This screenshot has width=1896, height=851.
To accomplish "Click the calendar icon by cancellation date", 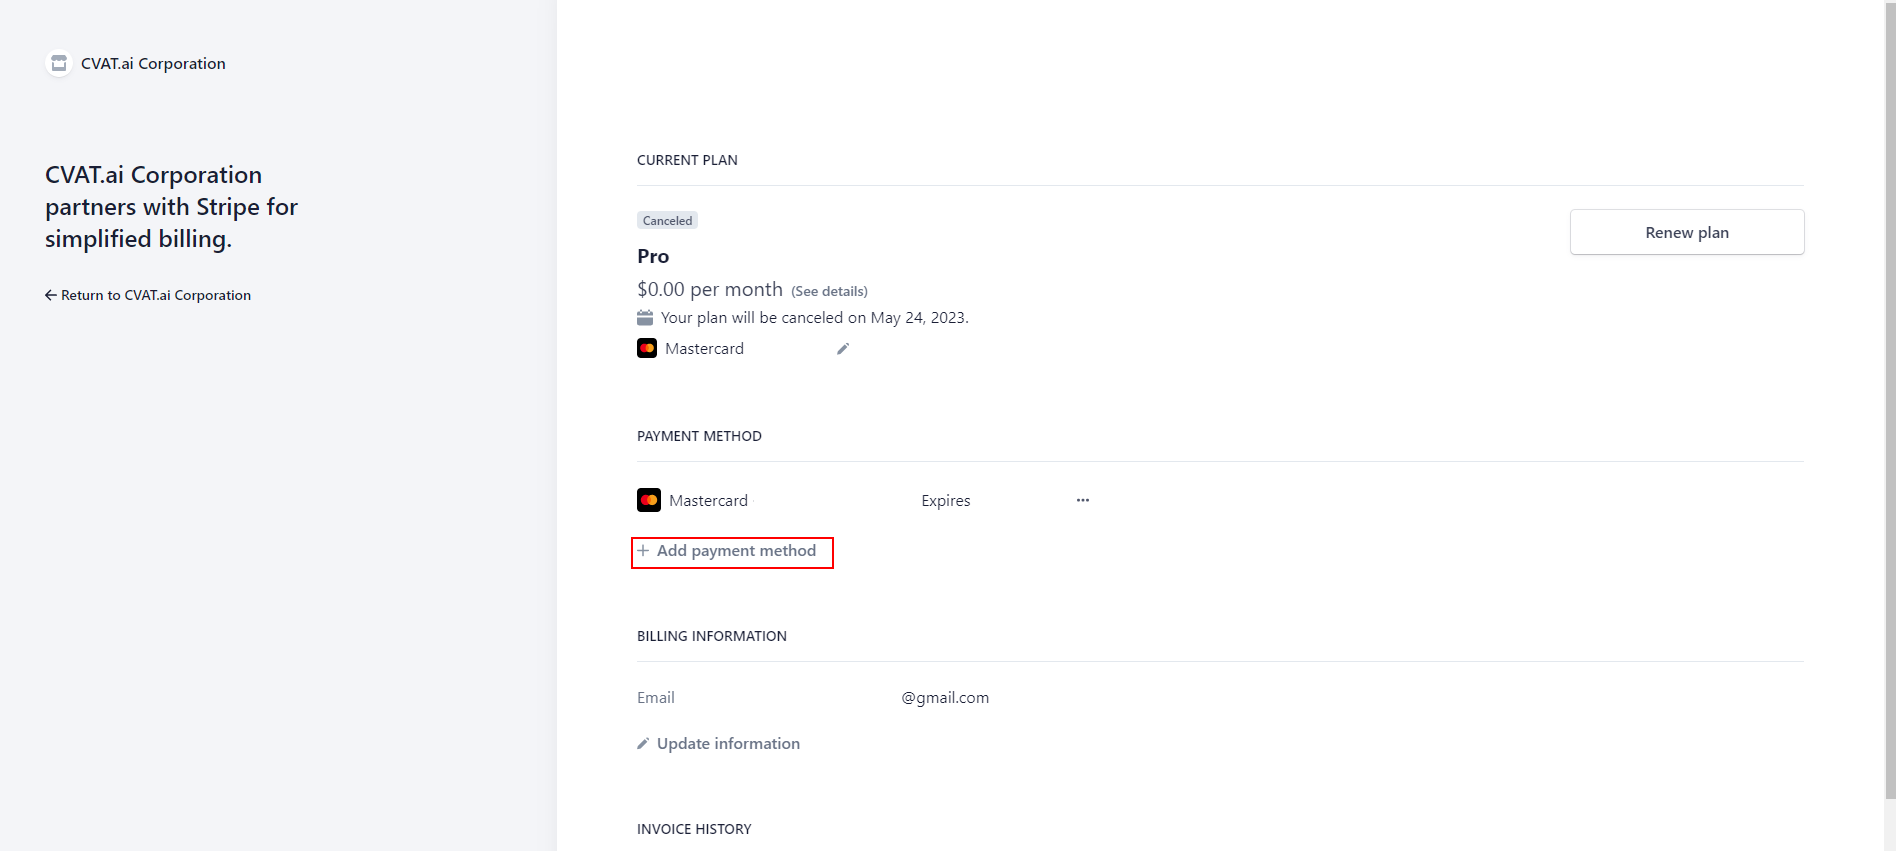I will click(645, 318).
